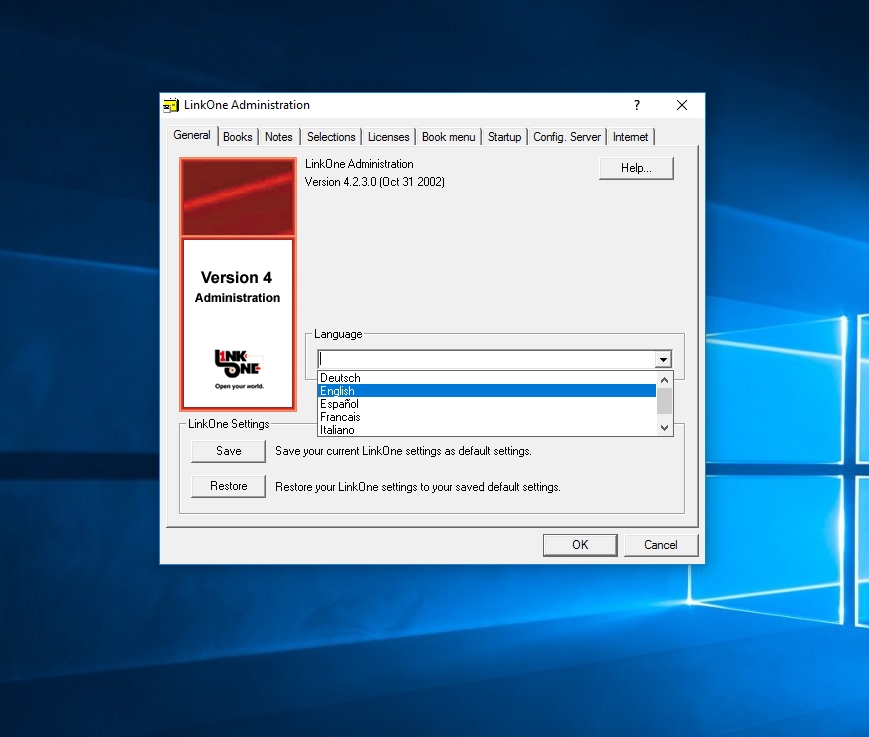869x737 pixels.
Task: Click the language list scrollbar thumb
Action: pos(664,401)
